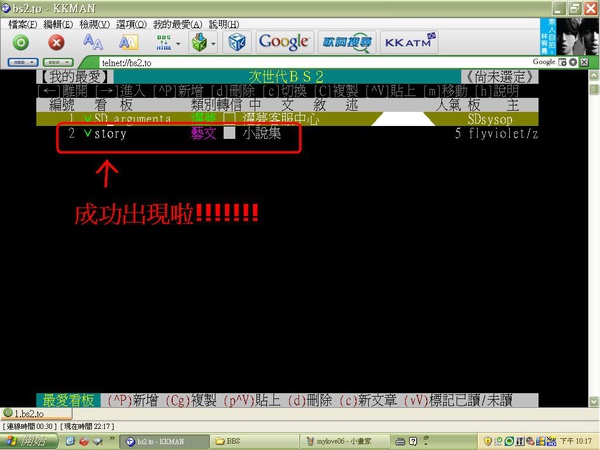The image size is (600, 450).
Task: Click the lyrics search 歌詞搜尋 button
Action: coord(347,42)
